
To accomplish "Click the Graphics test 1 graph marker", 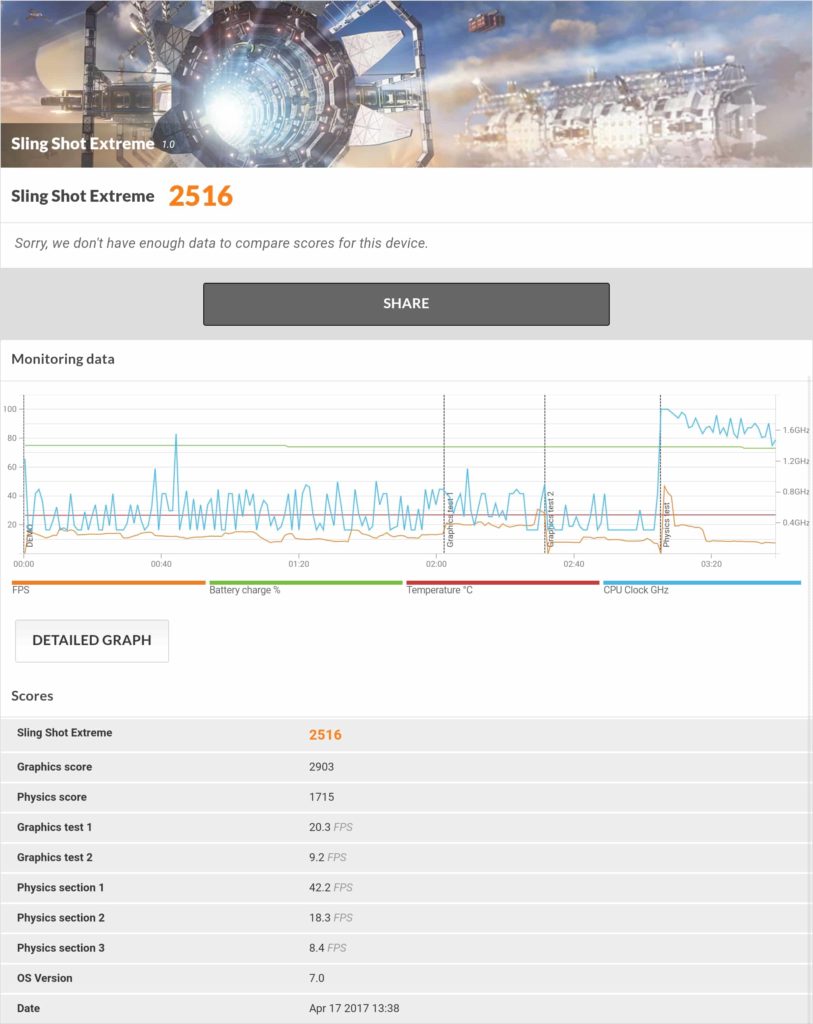I will point(450,518).
